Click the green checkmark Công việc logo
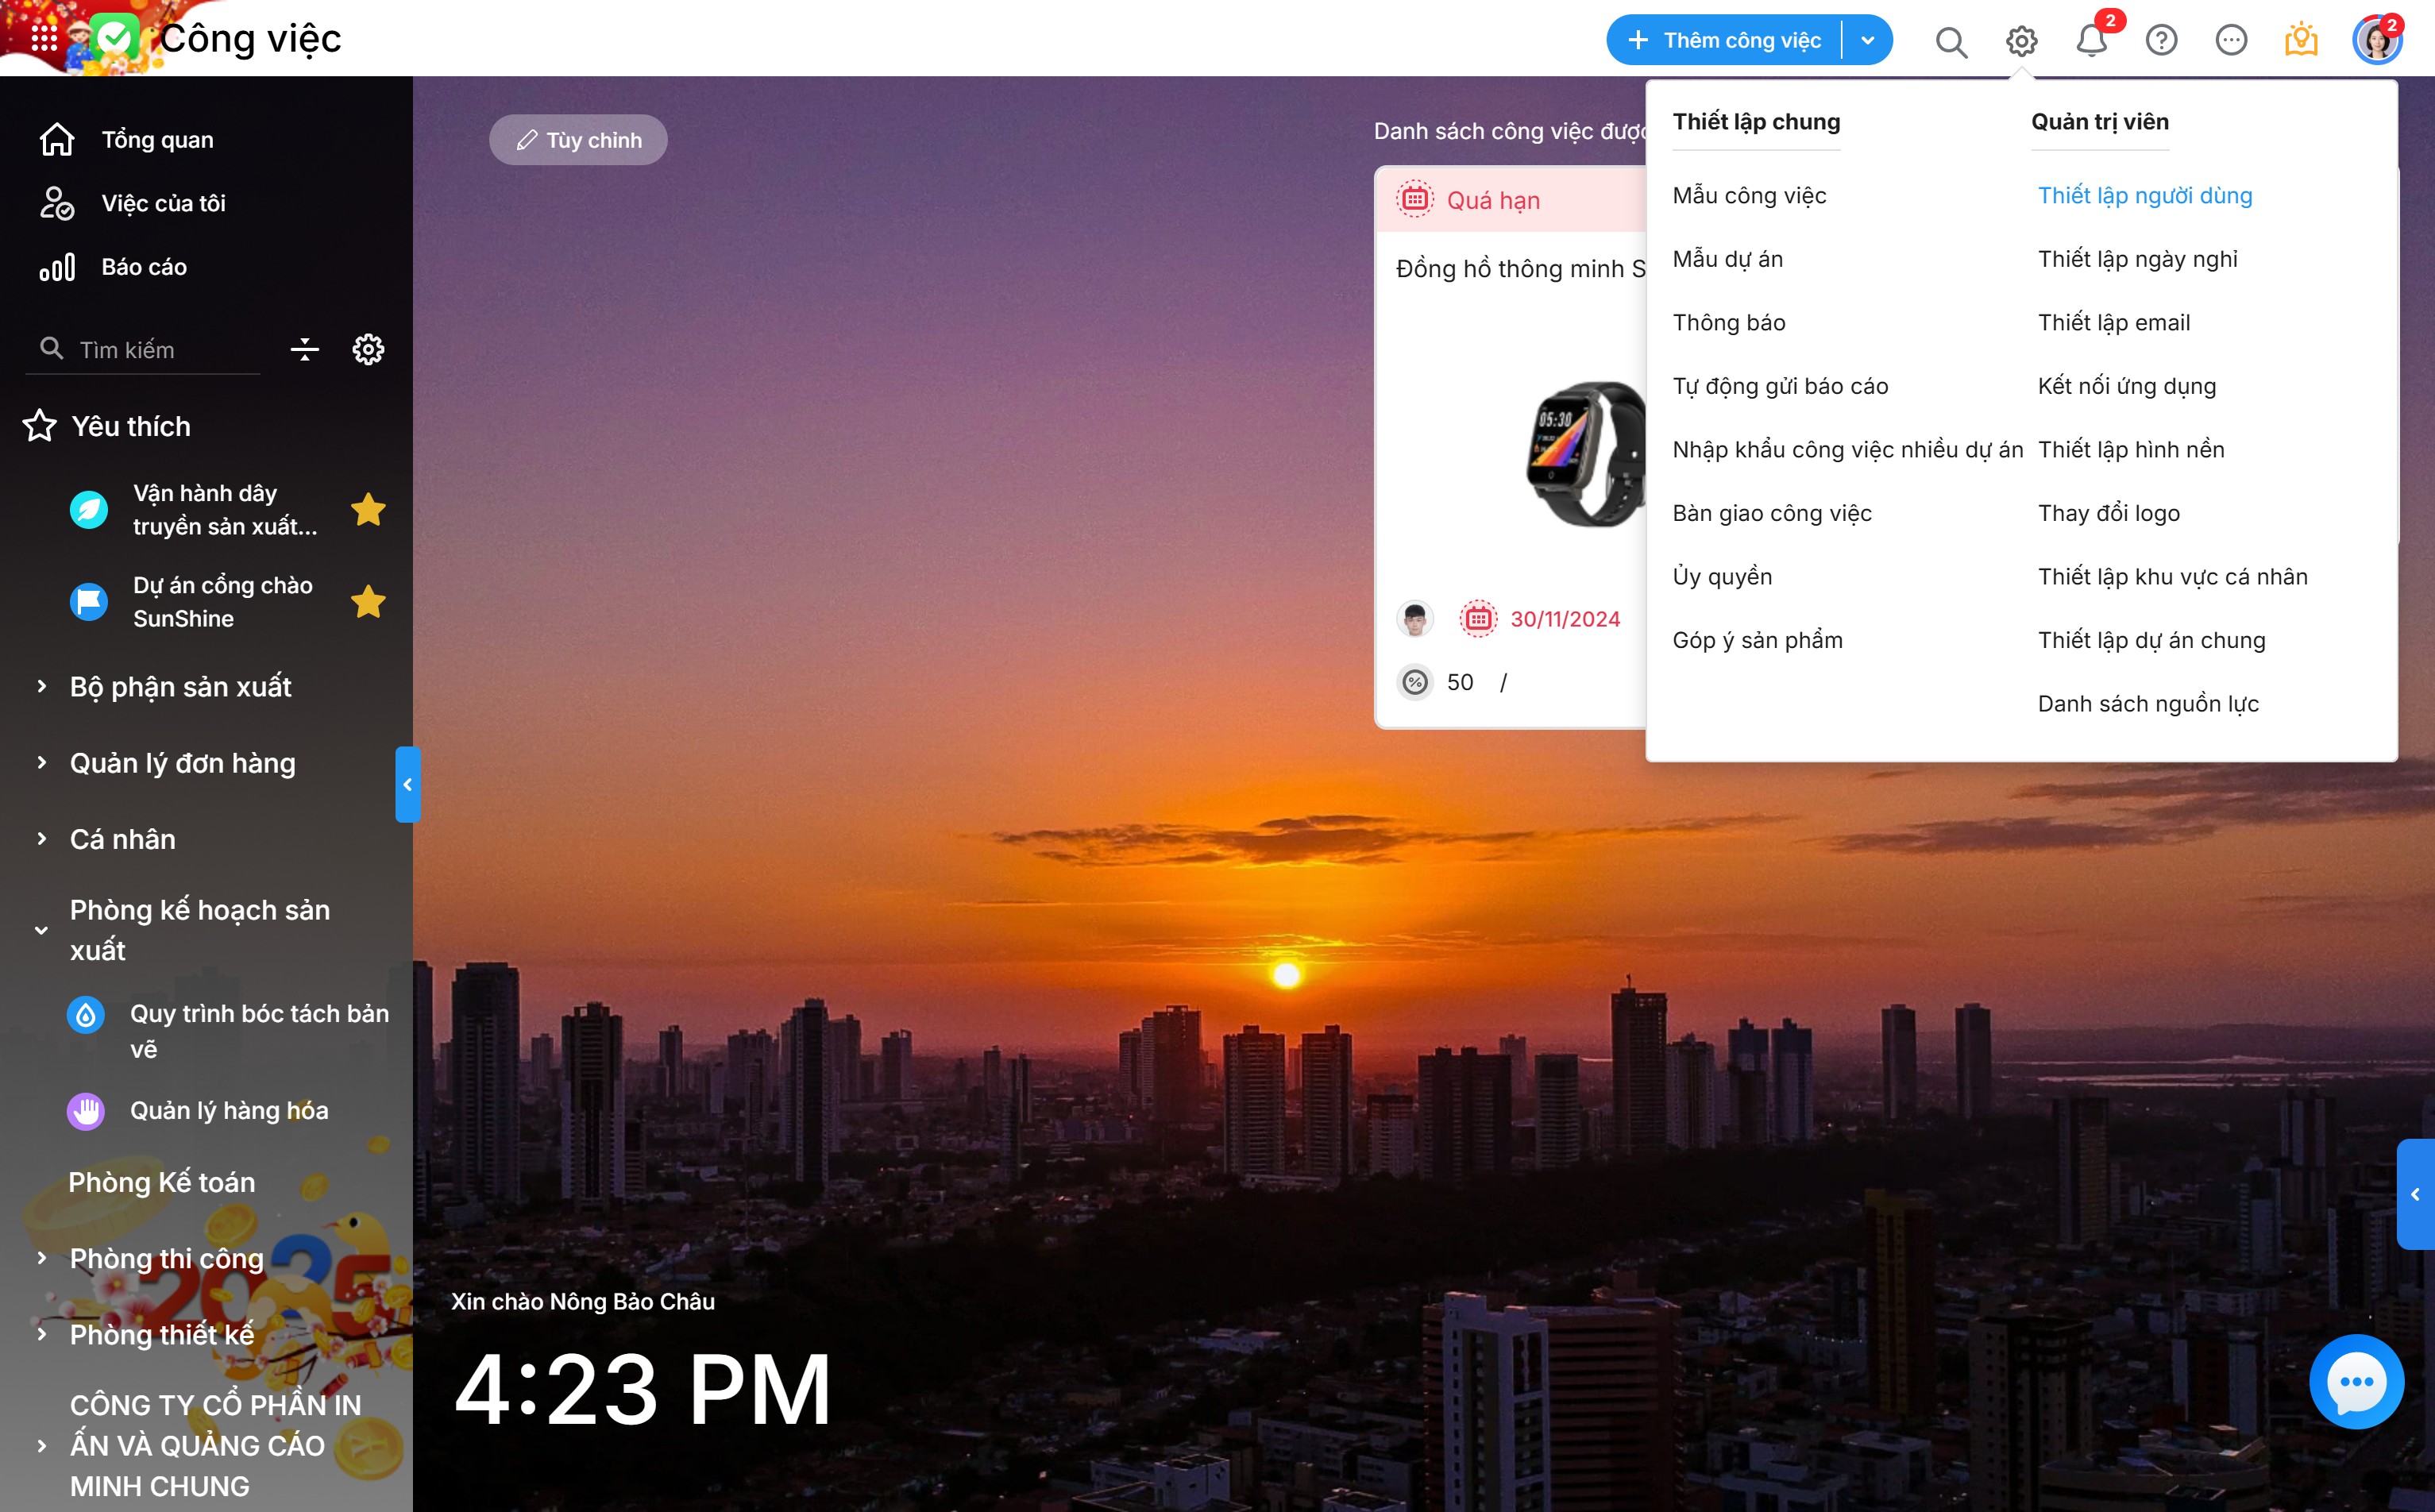2435x1512 pixels. click(115, 39)
